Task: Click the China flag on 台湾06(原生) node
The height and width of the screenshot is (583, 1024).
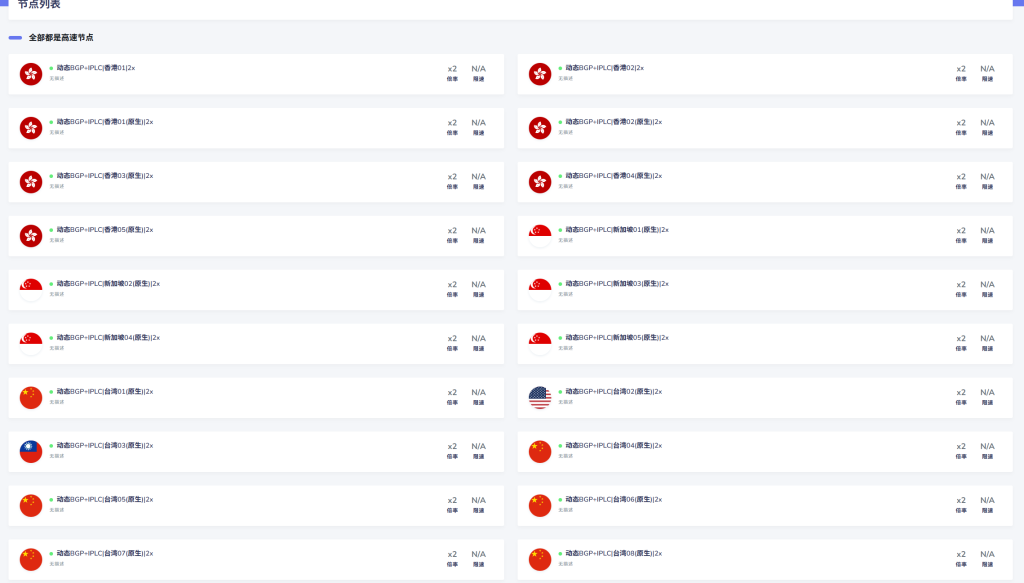Action: (x=540, y=506)
